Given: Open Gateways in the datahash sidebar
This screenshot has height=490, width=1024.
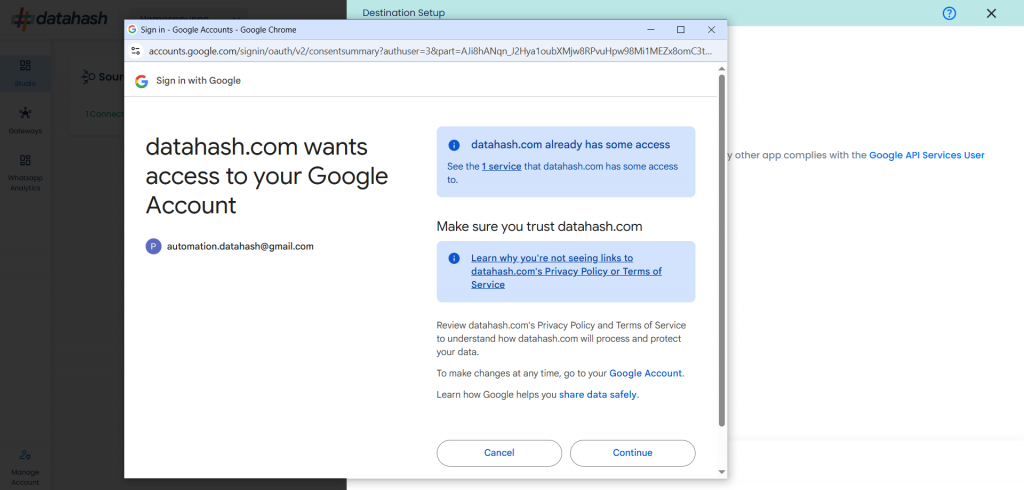Looking at the screenshot, I should click(x=25, y=120).
